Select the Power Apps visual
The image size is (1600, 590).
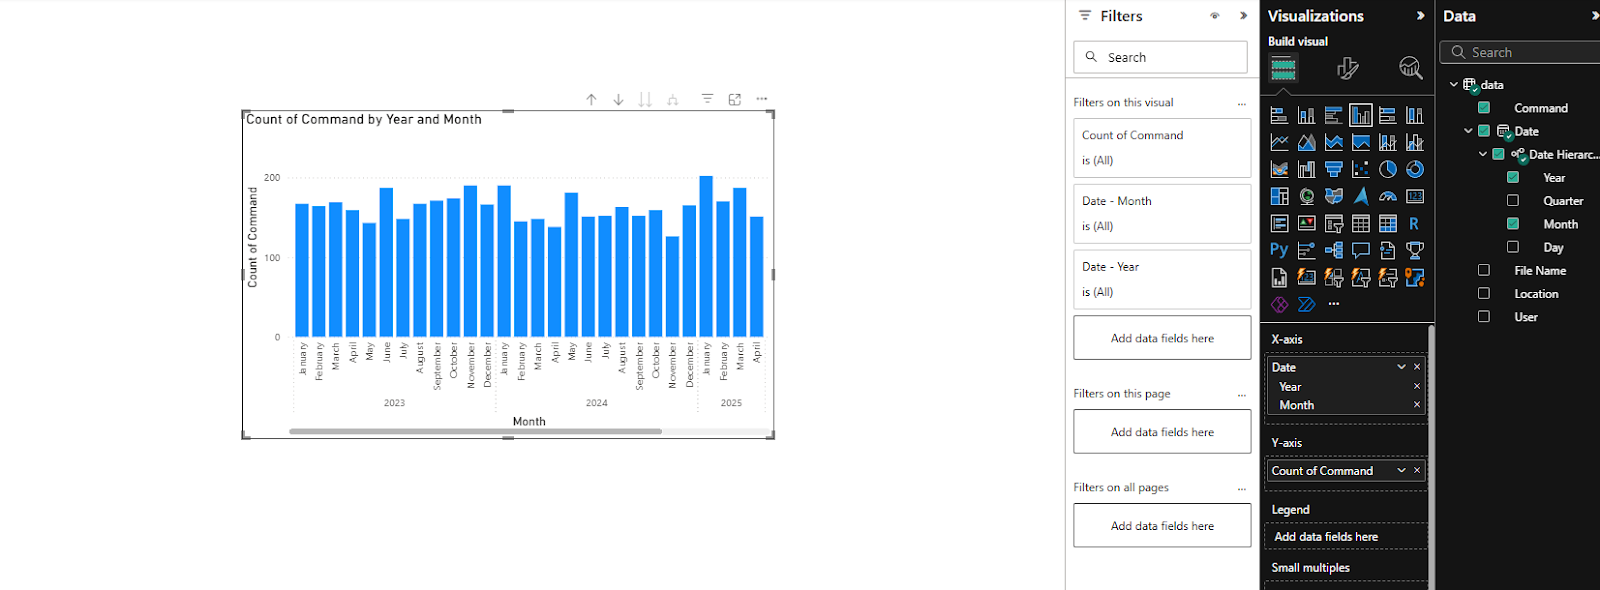pyautogui.click(x=1279, y=304)
